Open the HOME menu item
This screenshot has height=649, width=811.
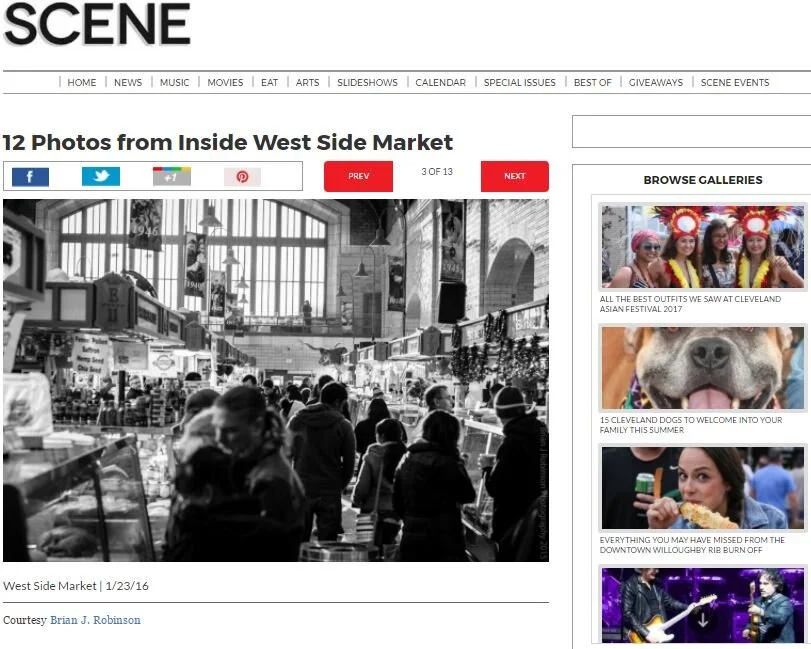82,83
